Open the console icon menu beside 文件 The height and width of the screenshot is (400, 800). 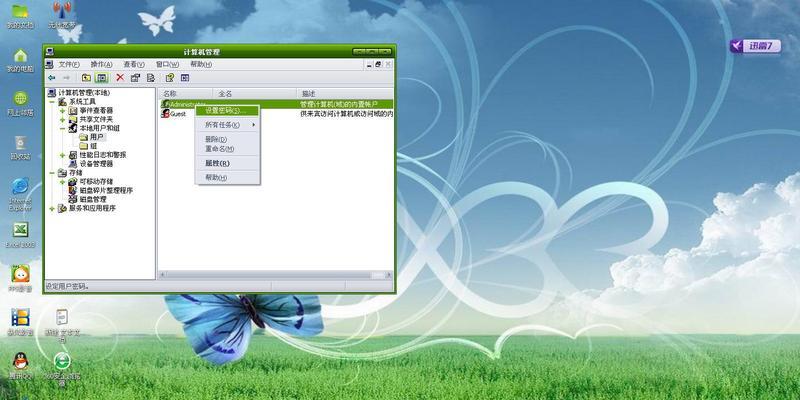coord(49,64)
